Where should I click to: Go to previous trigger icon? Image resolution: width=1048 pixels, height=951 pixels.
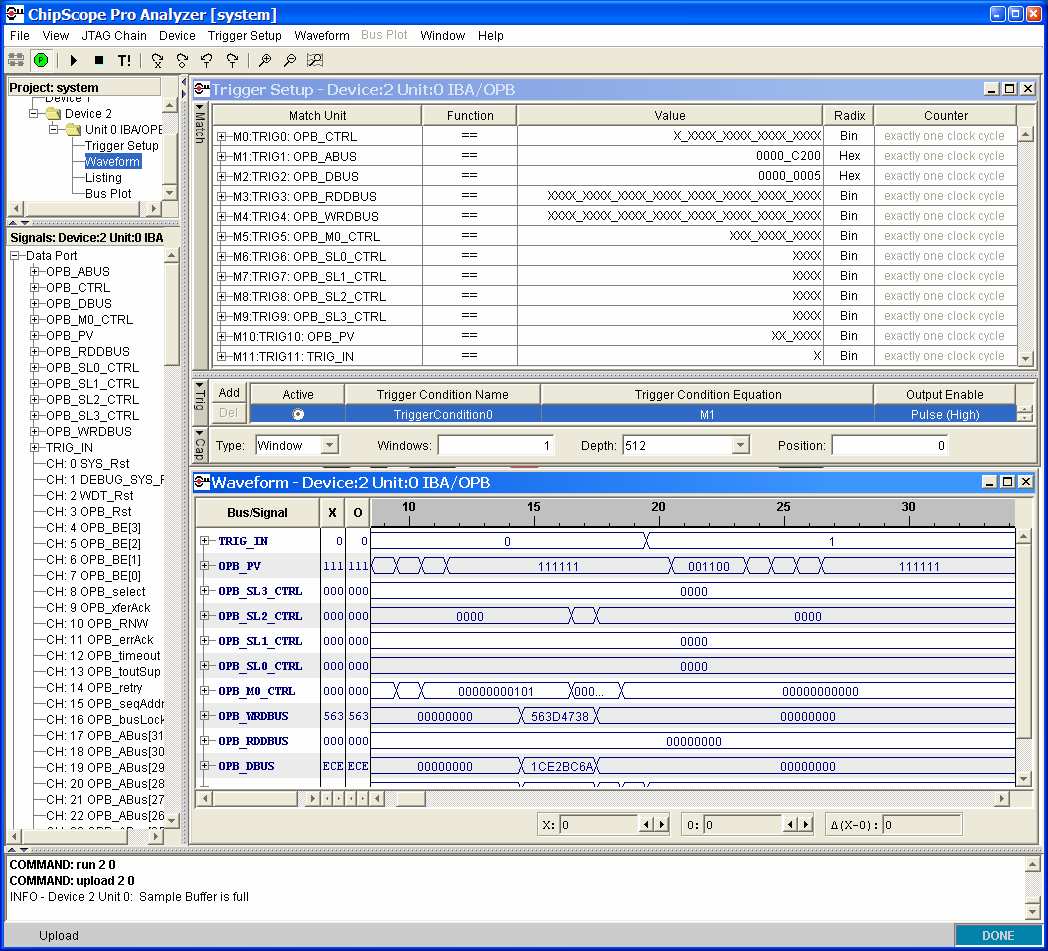(x=207, y=61)
